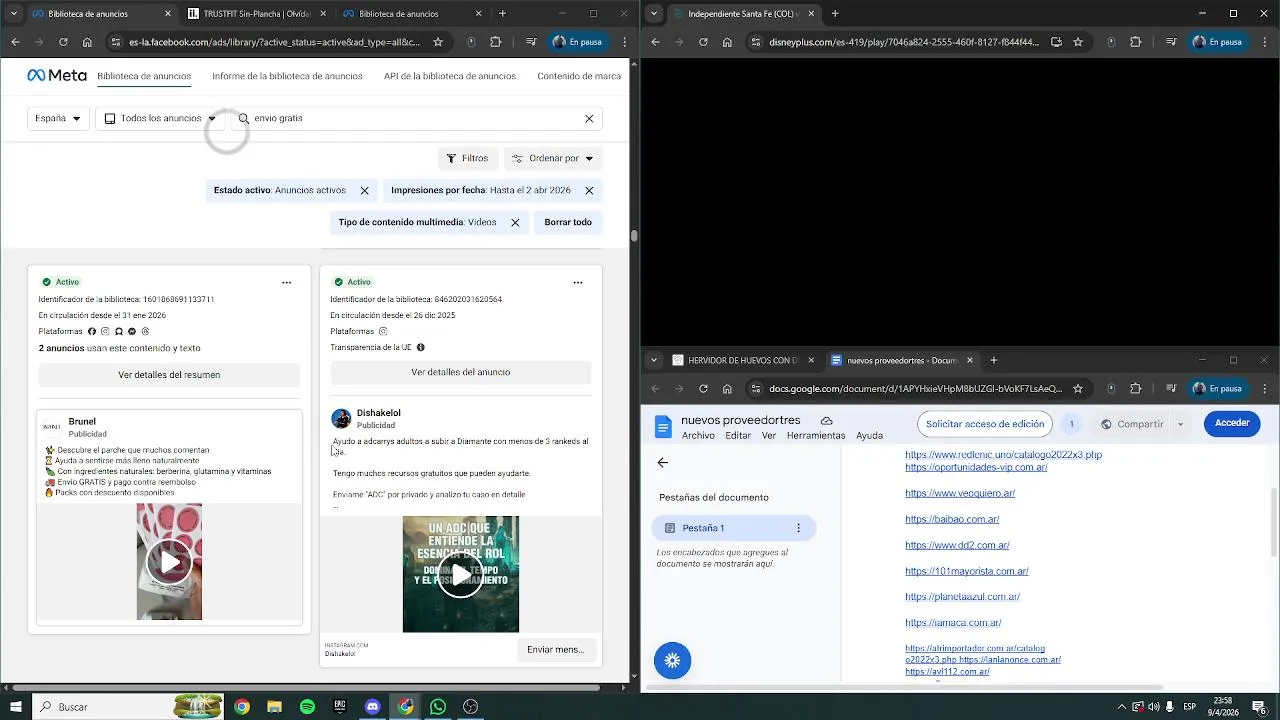Open WhatsApp from the taskbar
This screenshot has height=720, width=1280.
(x=438, y=707)
